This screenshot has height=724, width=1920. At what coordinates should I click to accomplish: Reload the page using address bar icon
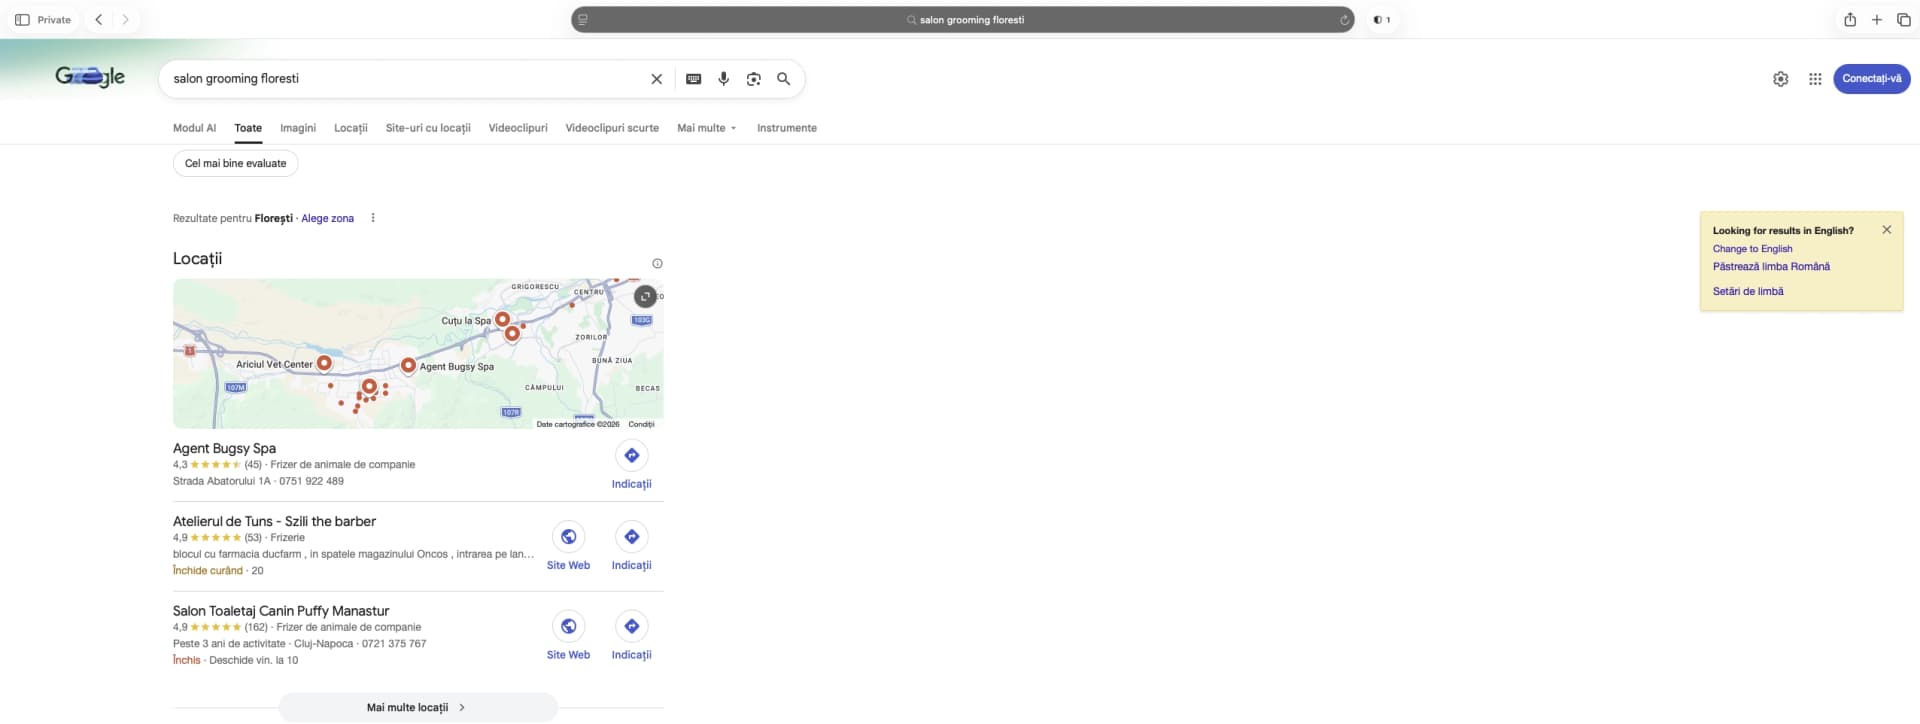[x=1344, y=20]
